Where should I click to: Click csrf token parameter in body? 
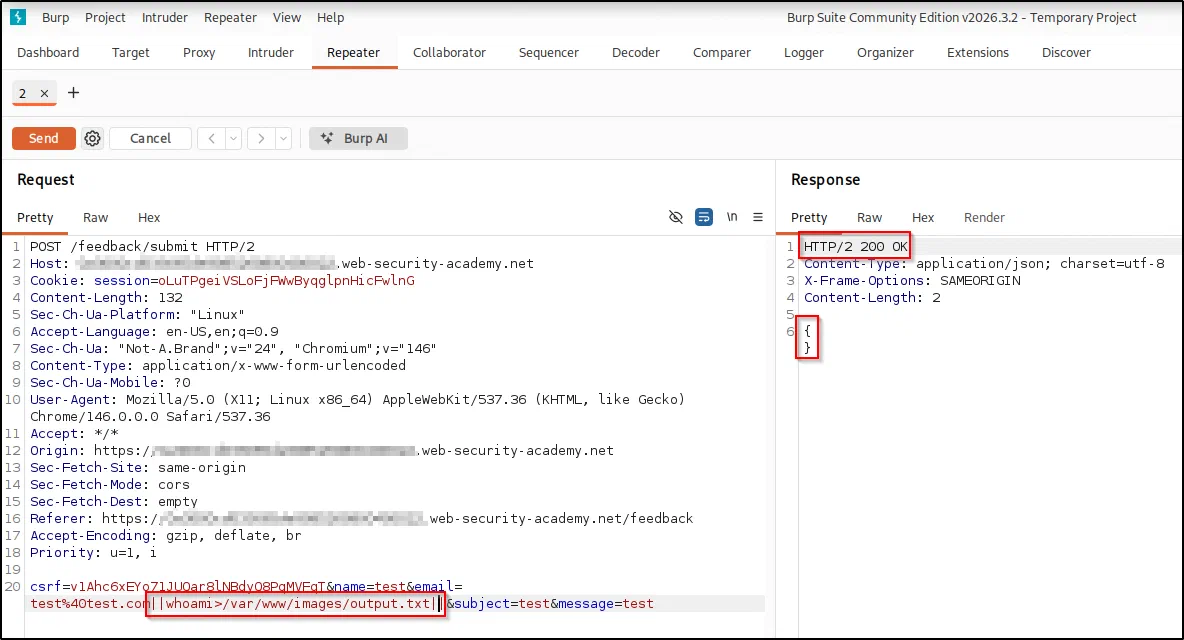point(177,586)
